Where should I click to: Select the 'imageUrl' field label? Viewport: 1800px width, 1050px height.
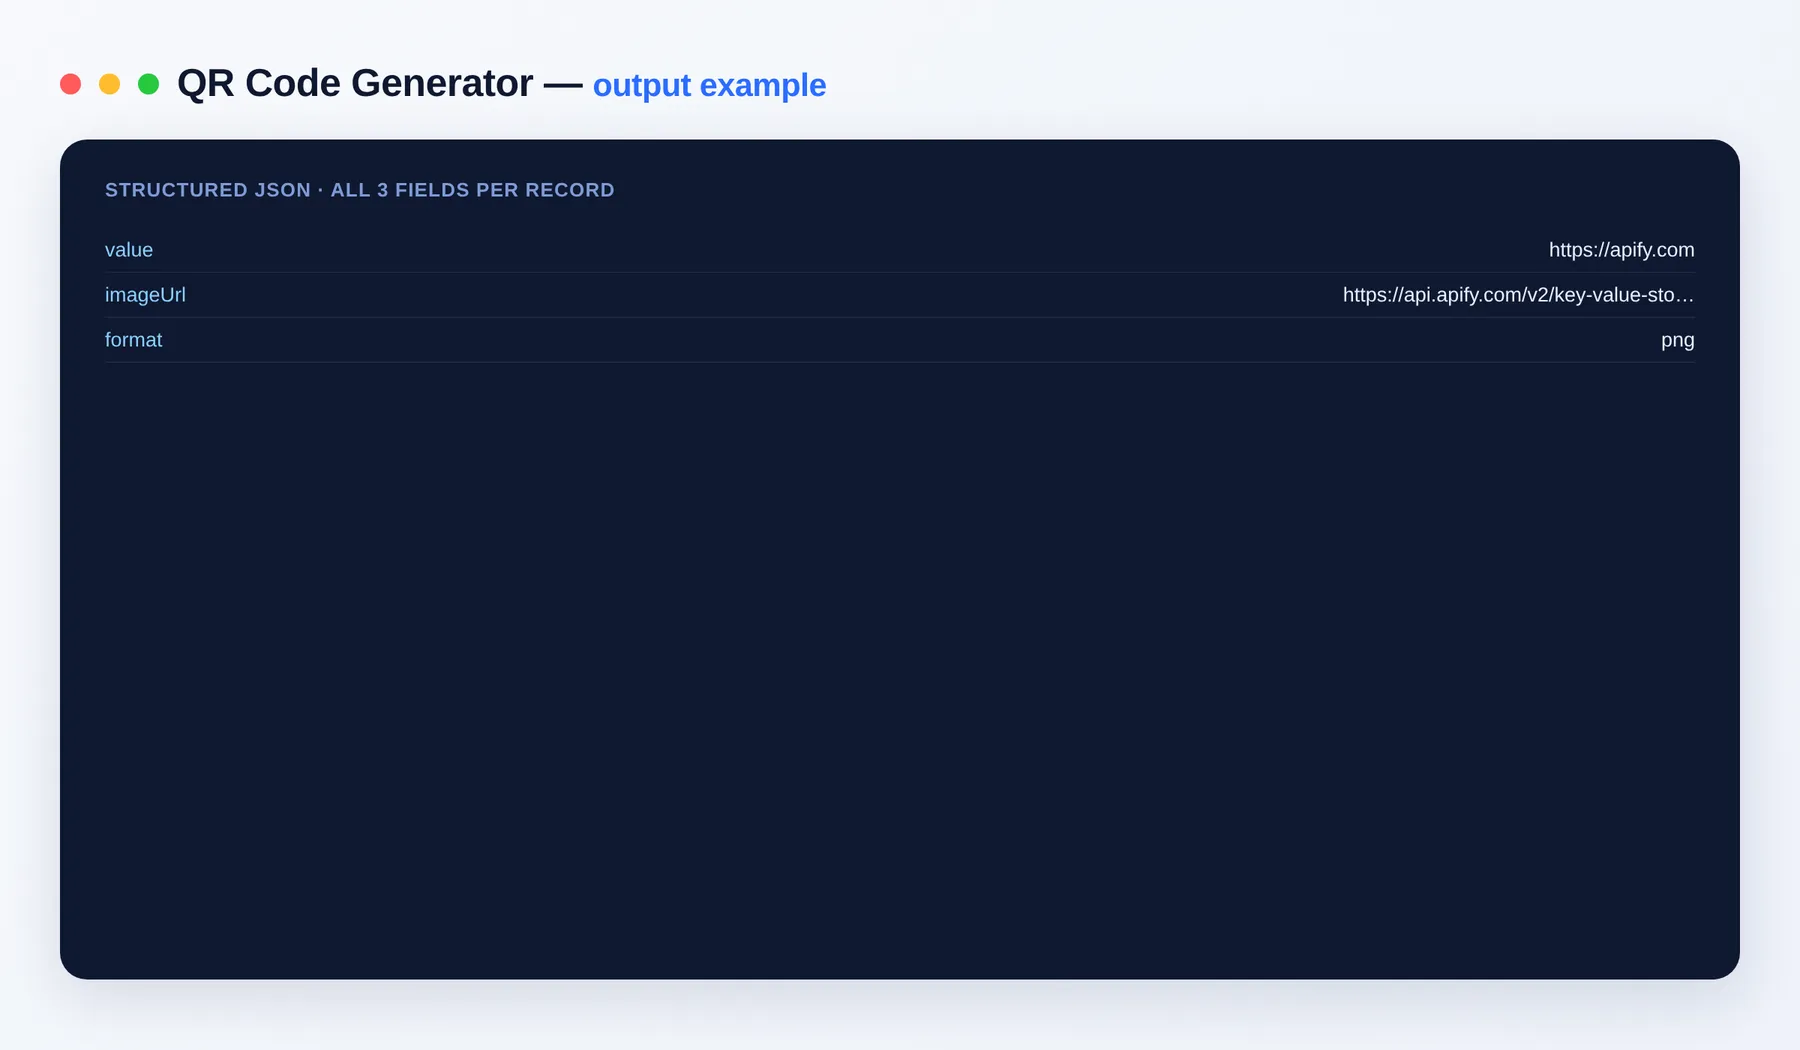145,295
